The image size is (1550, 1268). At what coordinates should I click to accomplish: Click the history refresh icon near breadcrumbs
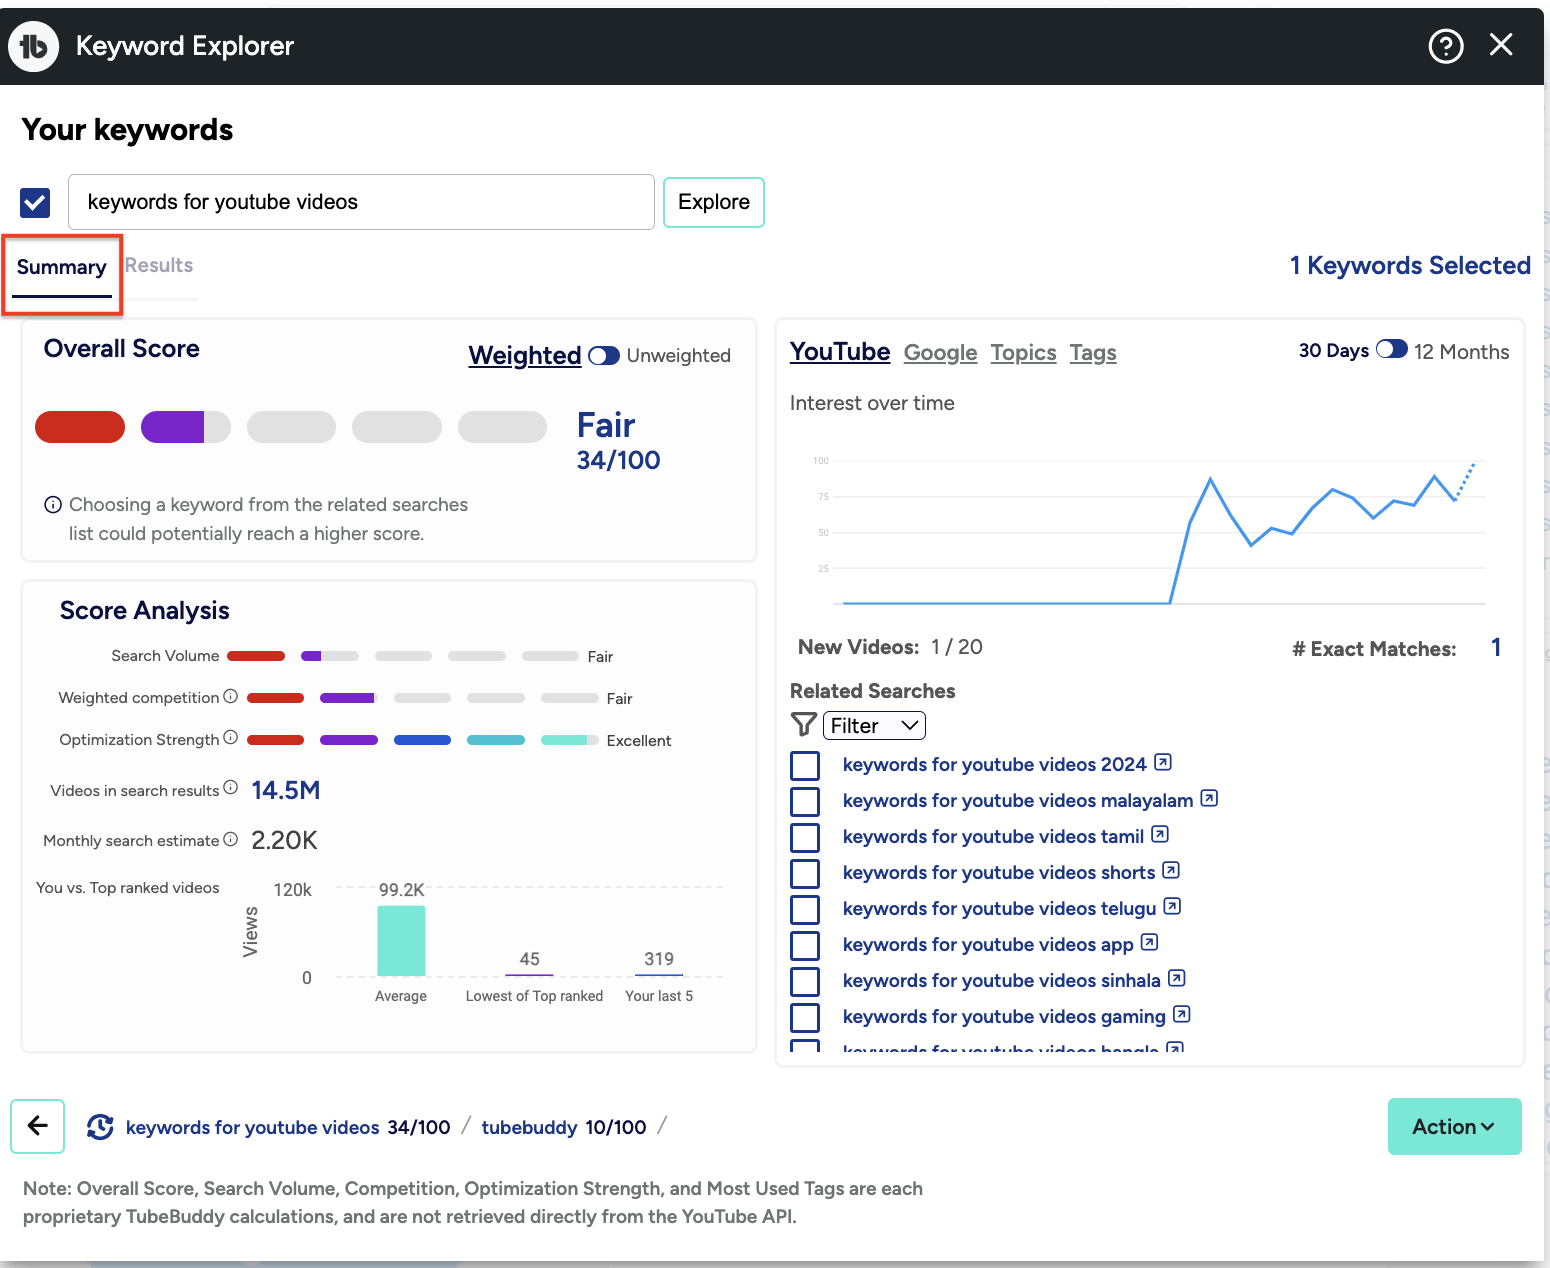[x=100, y=1127]
